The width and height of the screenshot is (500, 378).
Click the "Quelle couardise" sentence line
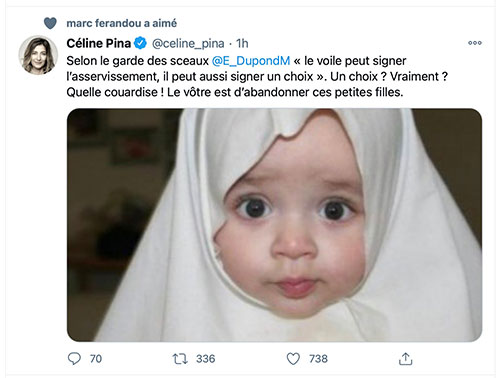coord(235,92)
